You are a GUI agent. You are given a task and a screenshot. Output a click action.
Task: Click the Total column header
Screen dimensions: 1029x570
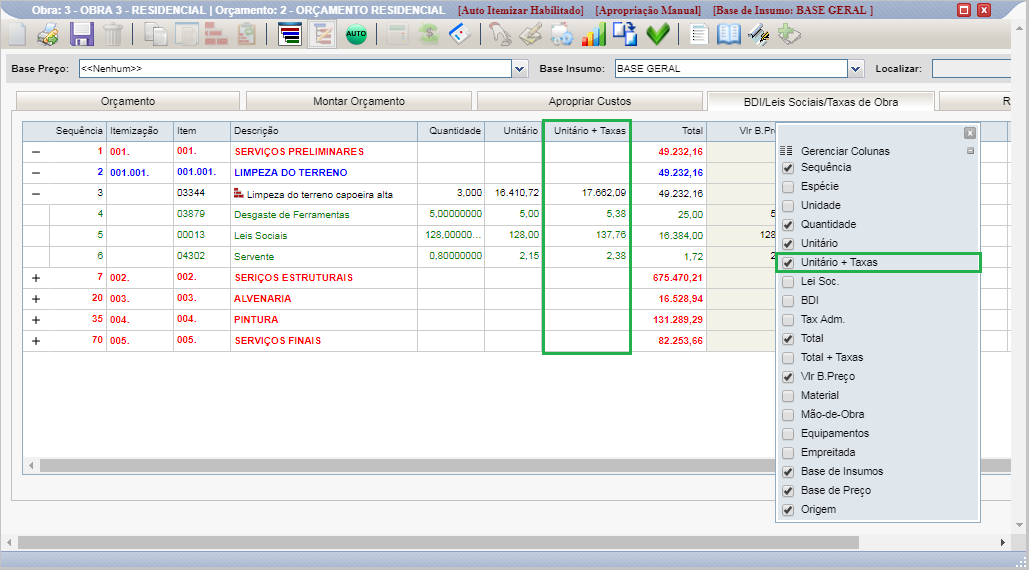tap(669, 131)
